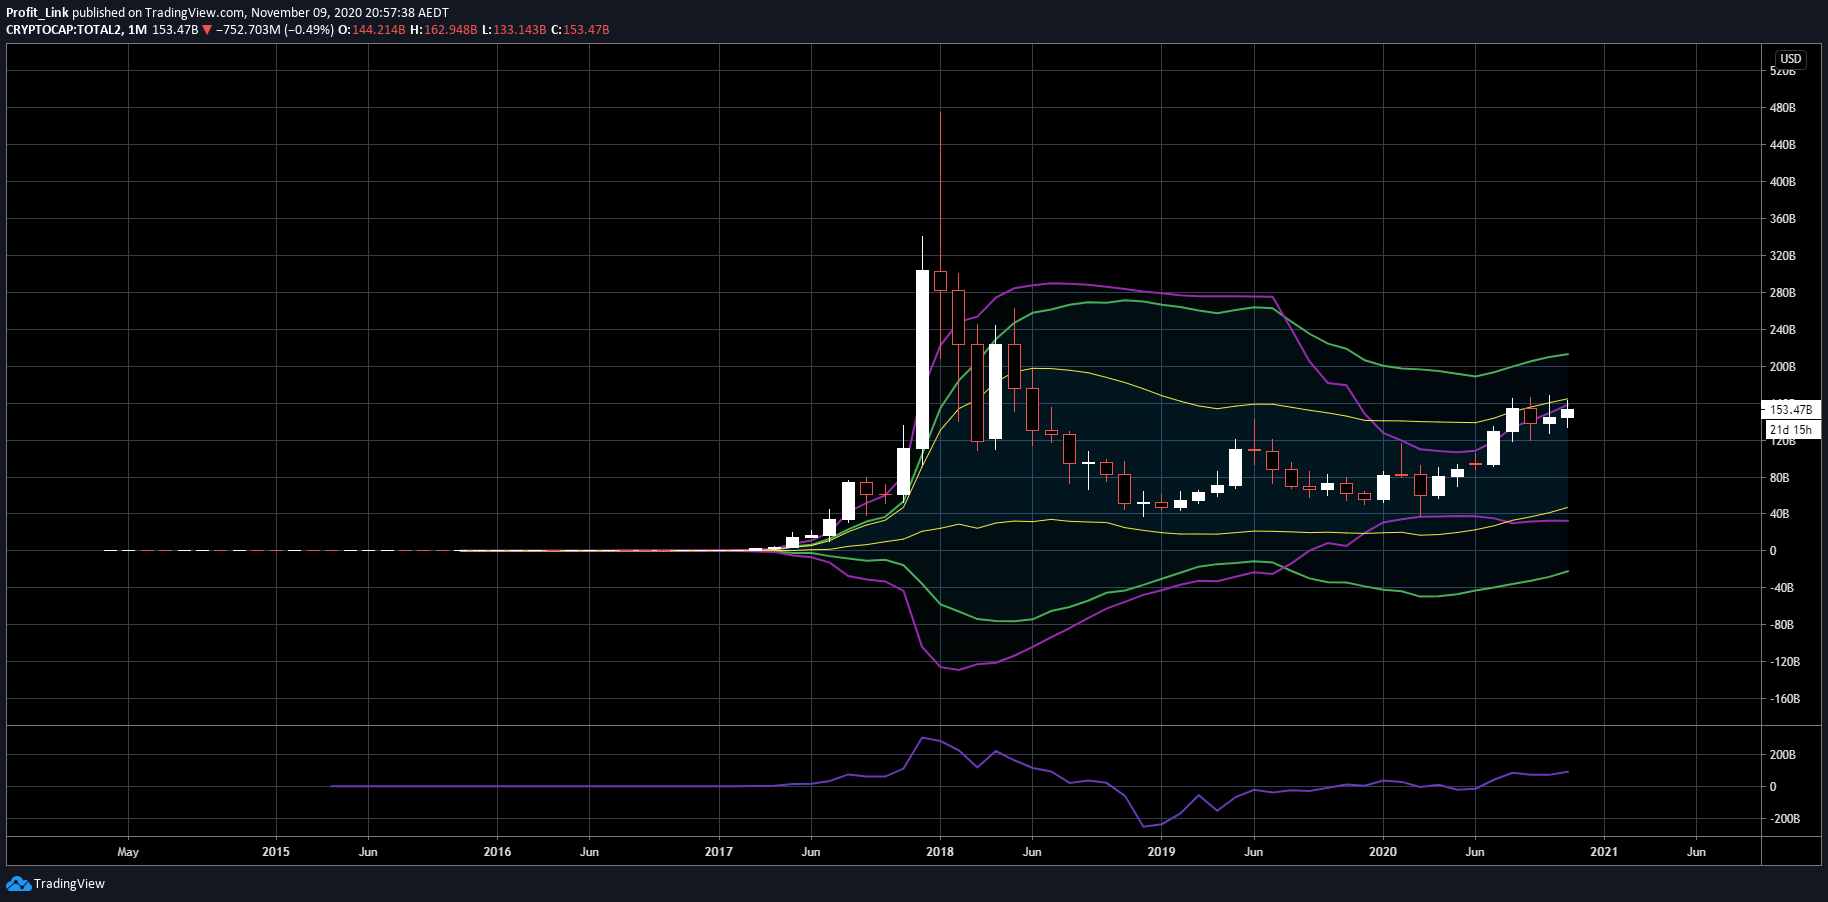Click the high price value H:162.948B
Viewport: 1828px width, 902px height.
click(443, 30)
